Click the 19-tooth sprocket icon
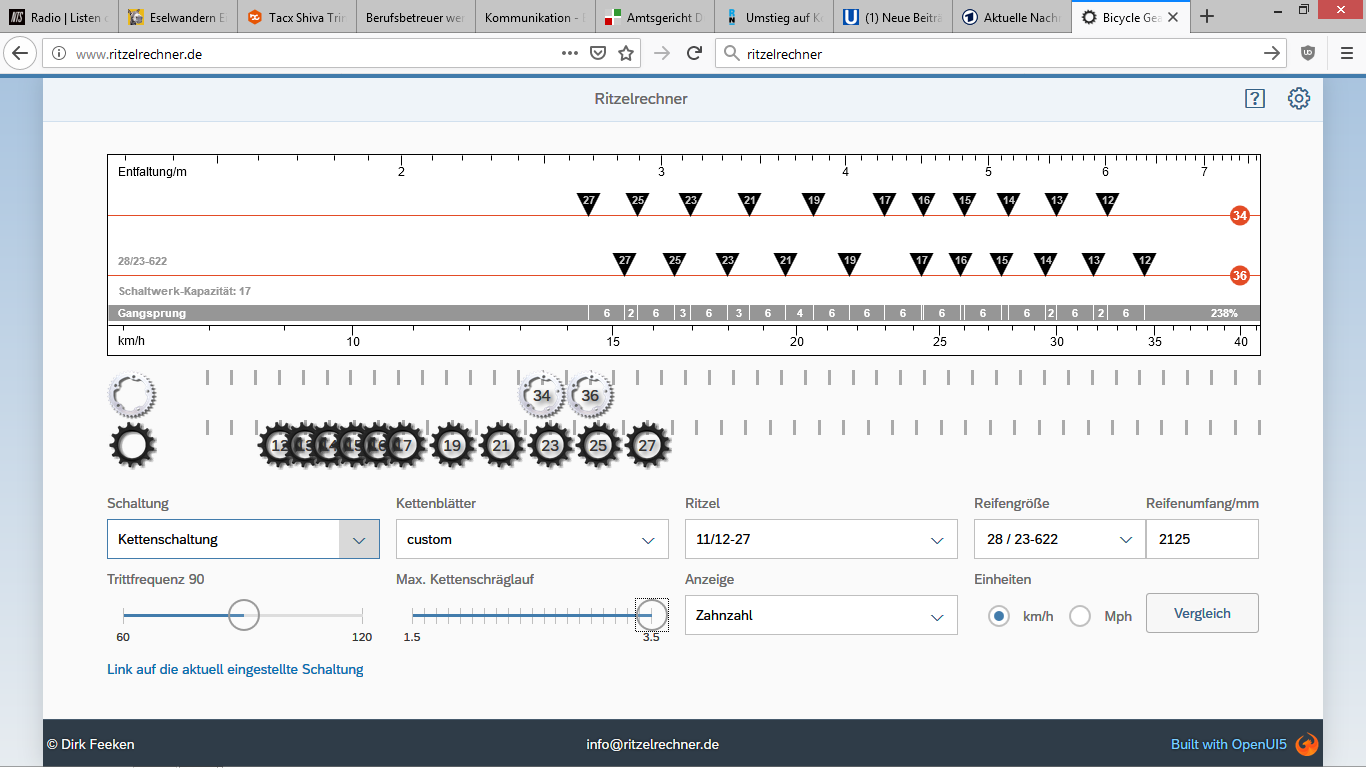 [x=452, y=446]
